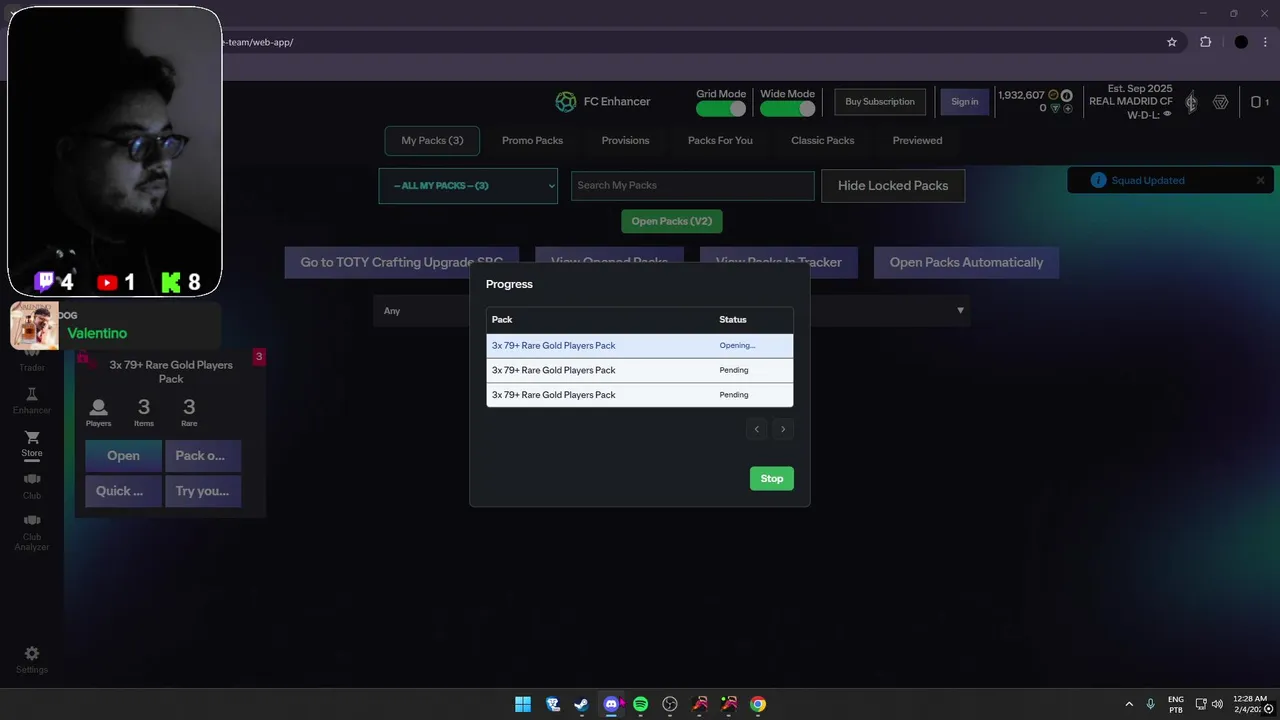
Task: Click the microphone icon in system tray
Action: tap(1151, 704)
